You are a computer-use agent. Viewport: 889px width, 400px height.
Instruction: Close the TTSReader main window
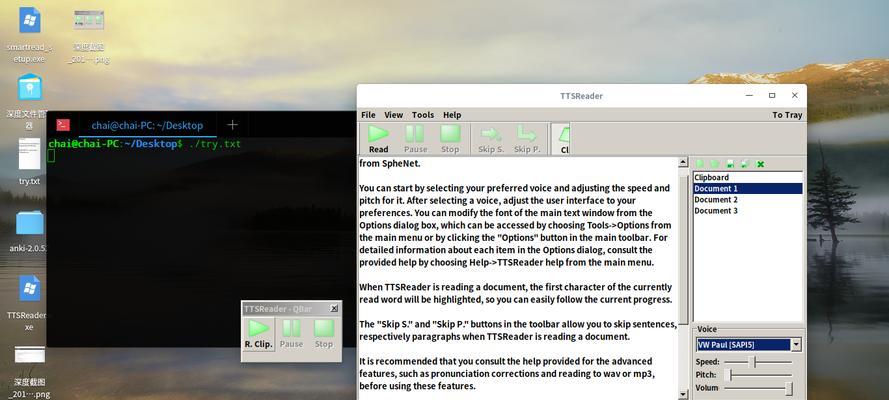(794, 95)
